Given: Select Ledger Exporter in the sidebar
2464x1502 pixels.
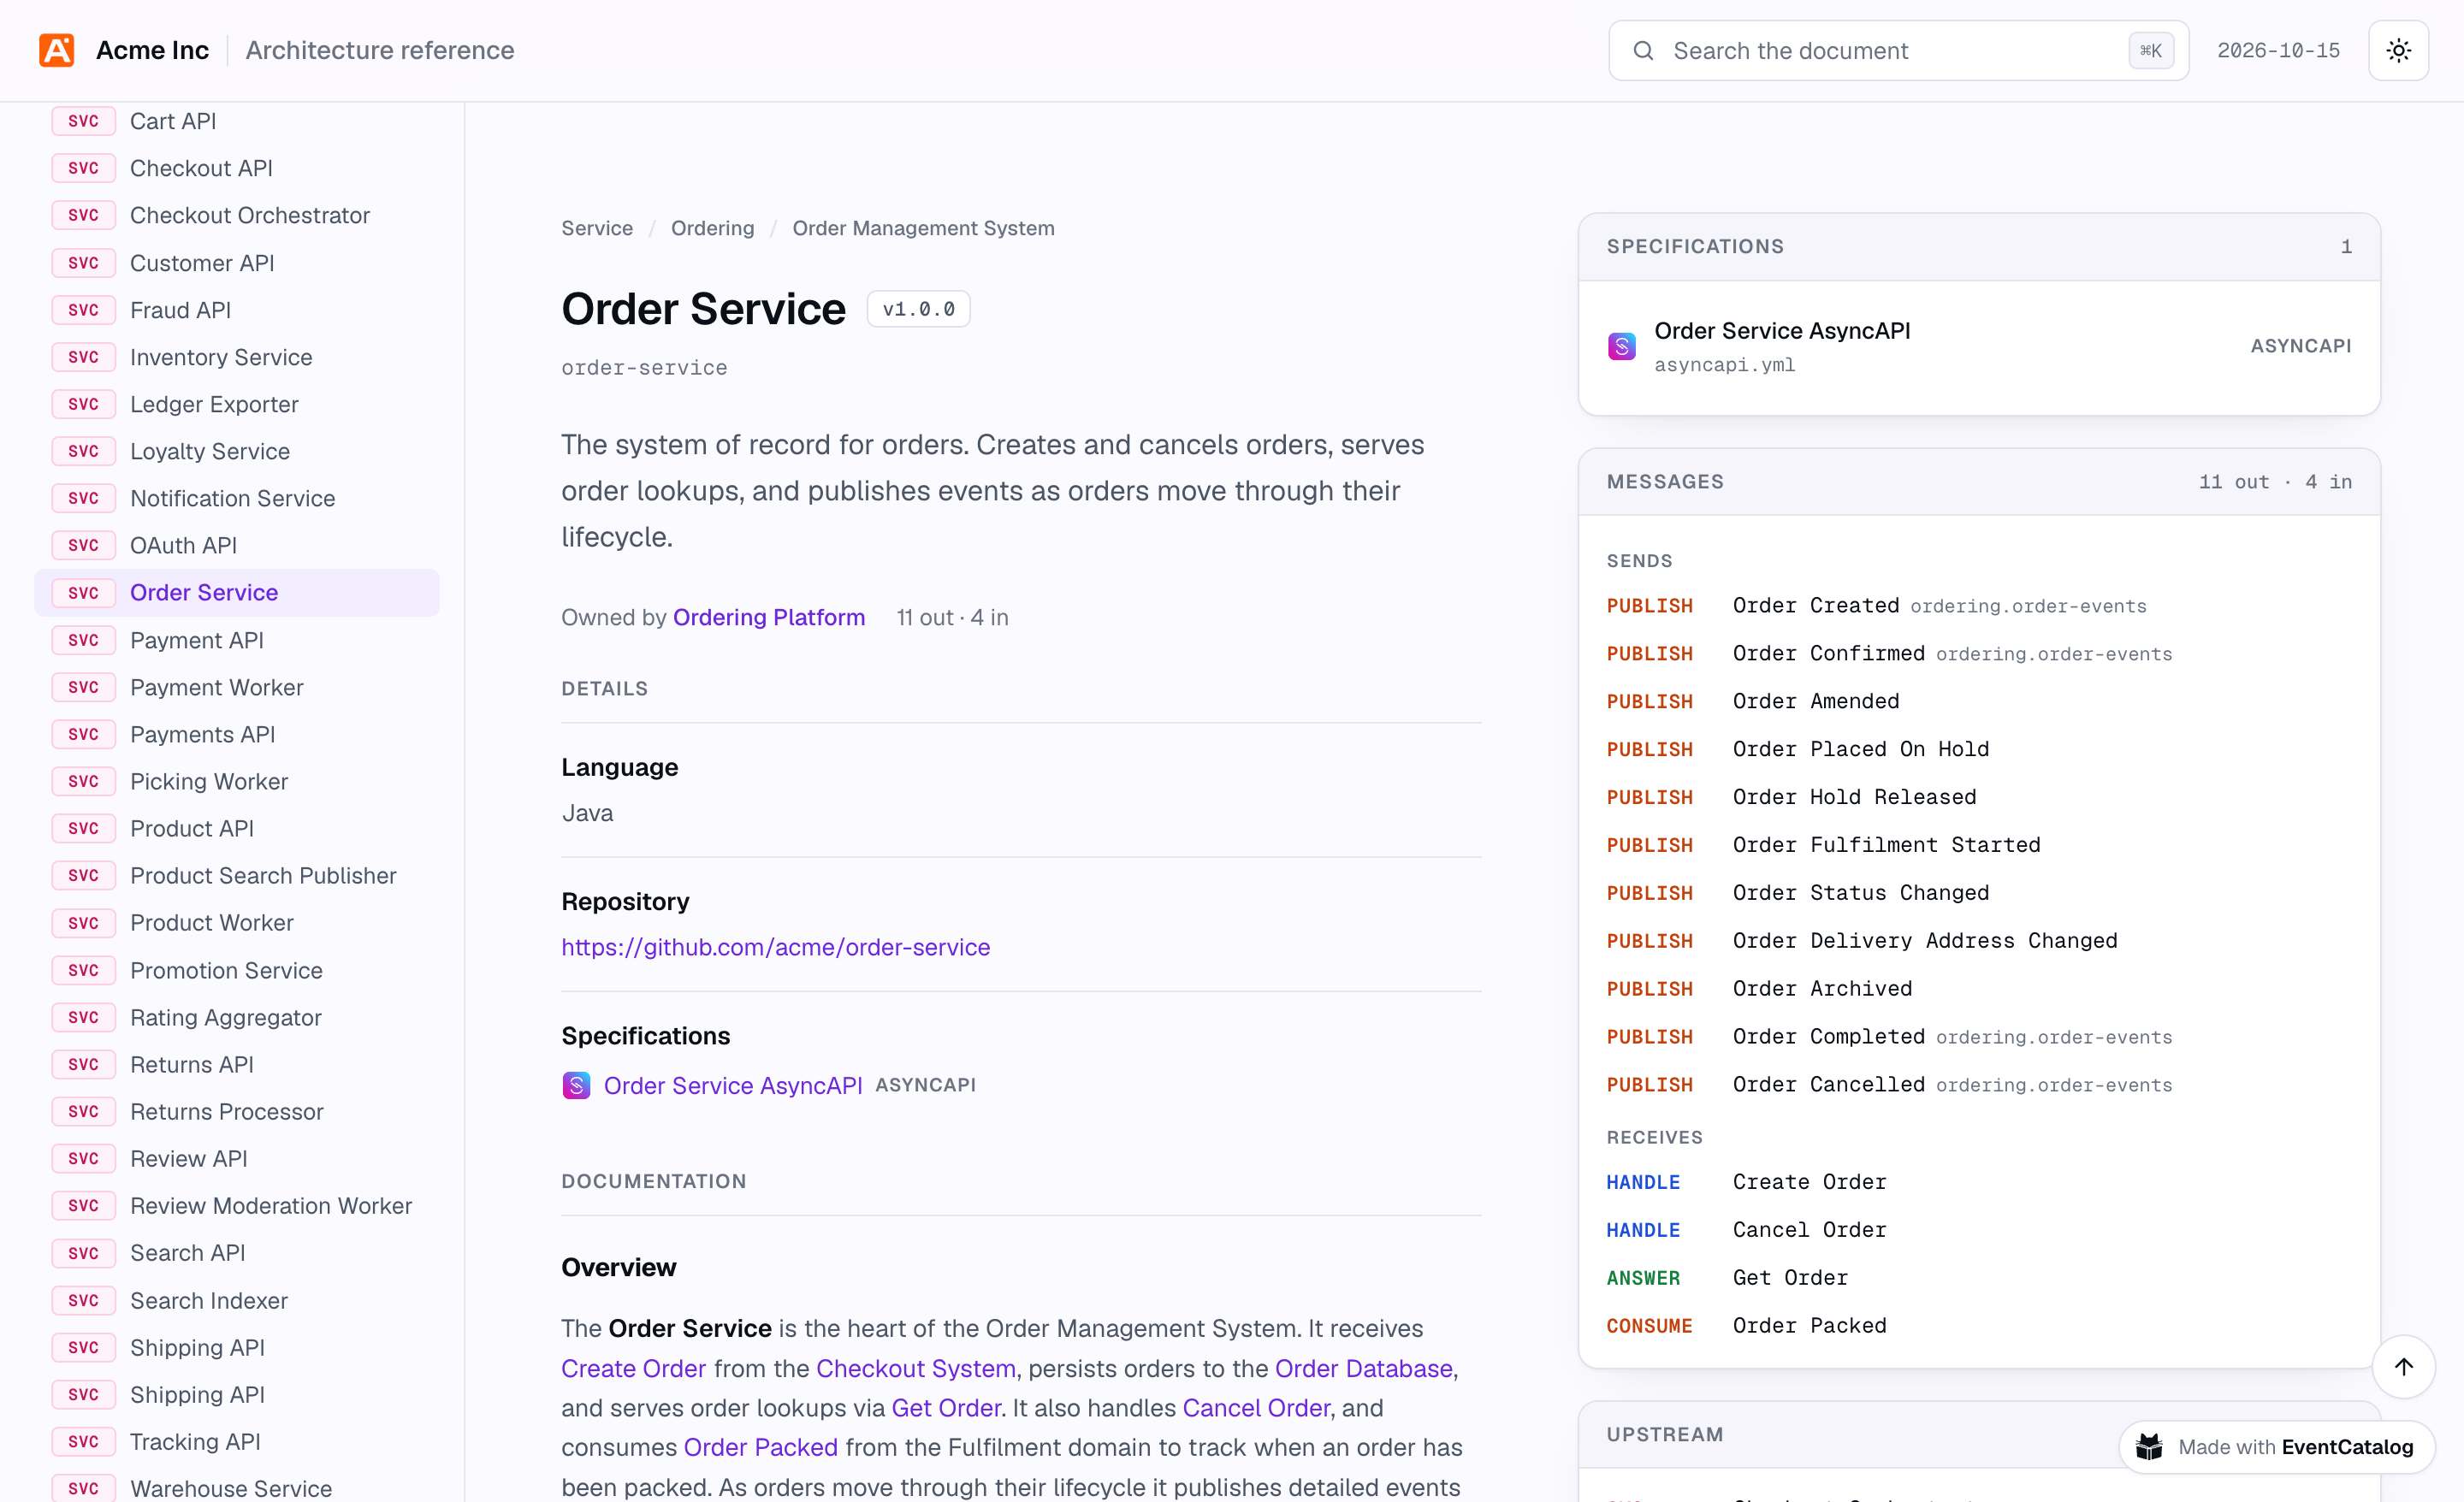Looking at the screenshot, I should [x=236, y=404].
